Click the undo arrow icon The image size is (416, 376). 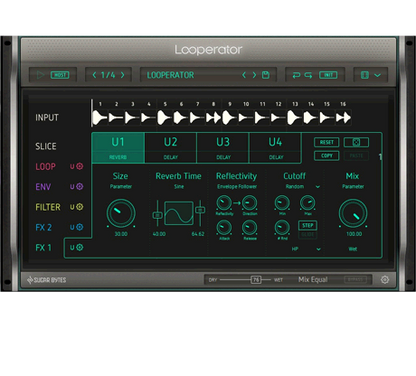pos(296,75)
